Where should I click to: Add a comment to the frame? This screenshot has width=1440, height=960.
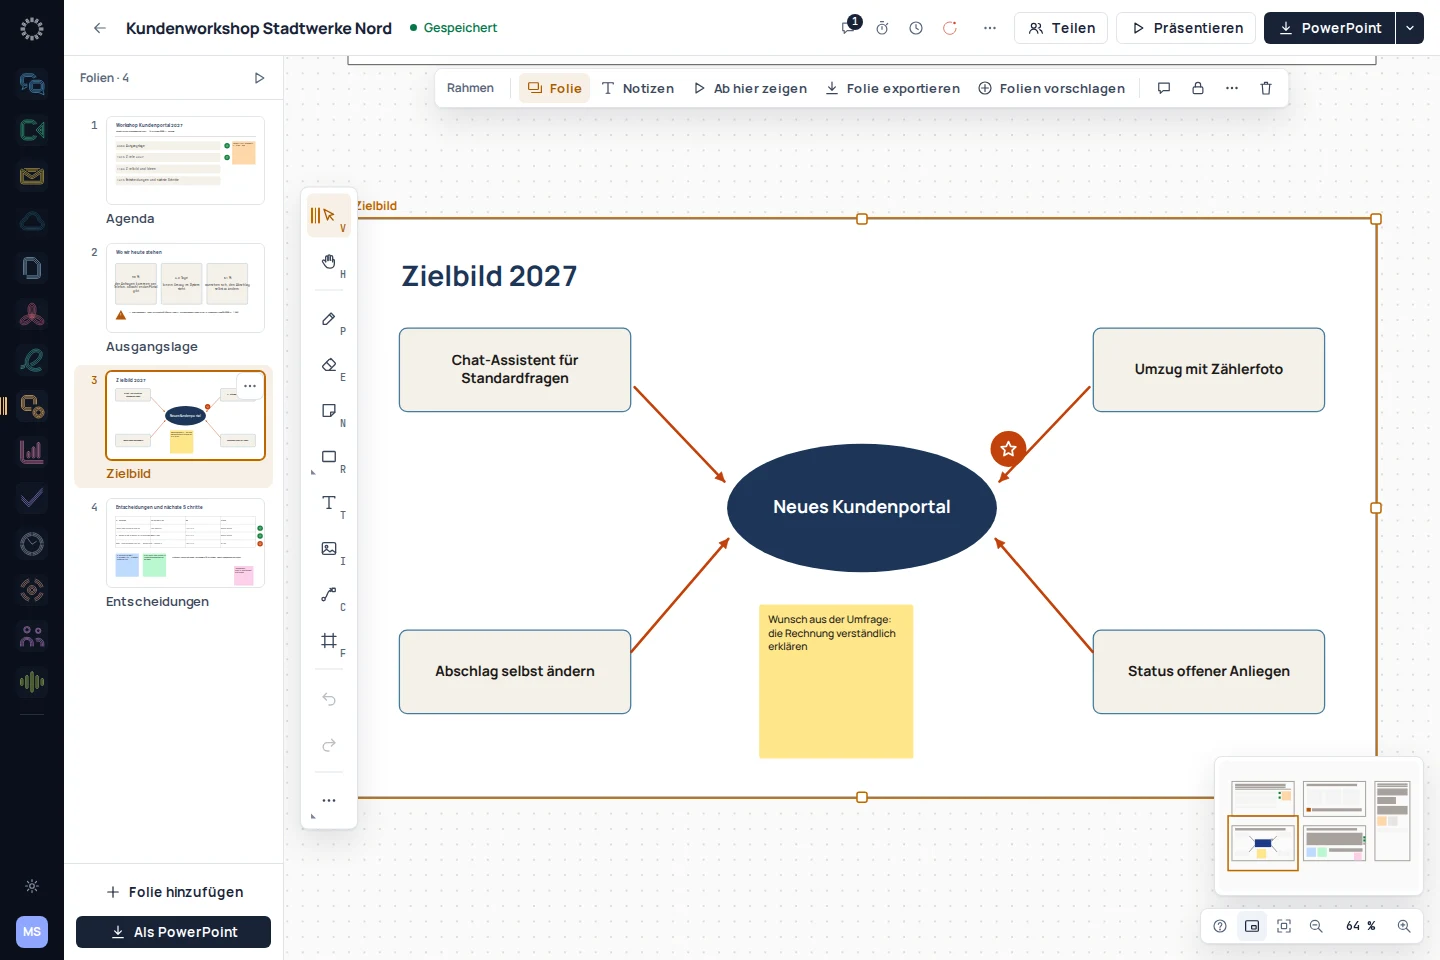1164,88
